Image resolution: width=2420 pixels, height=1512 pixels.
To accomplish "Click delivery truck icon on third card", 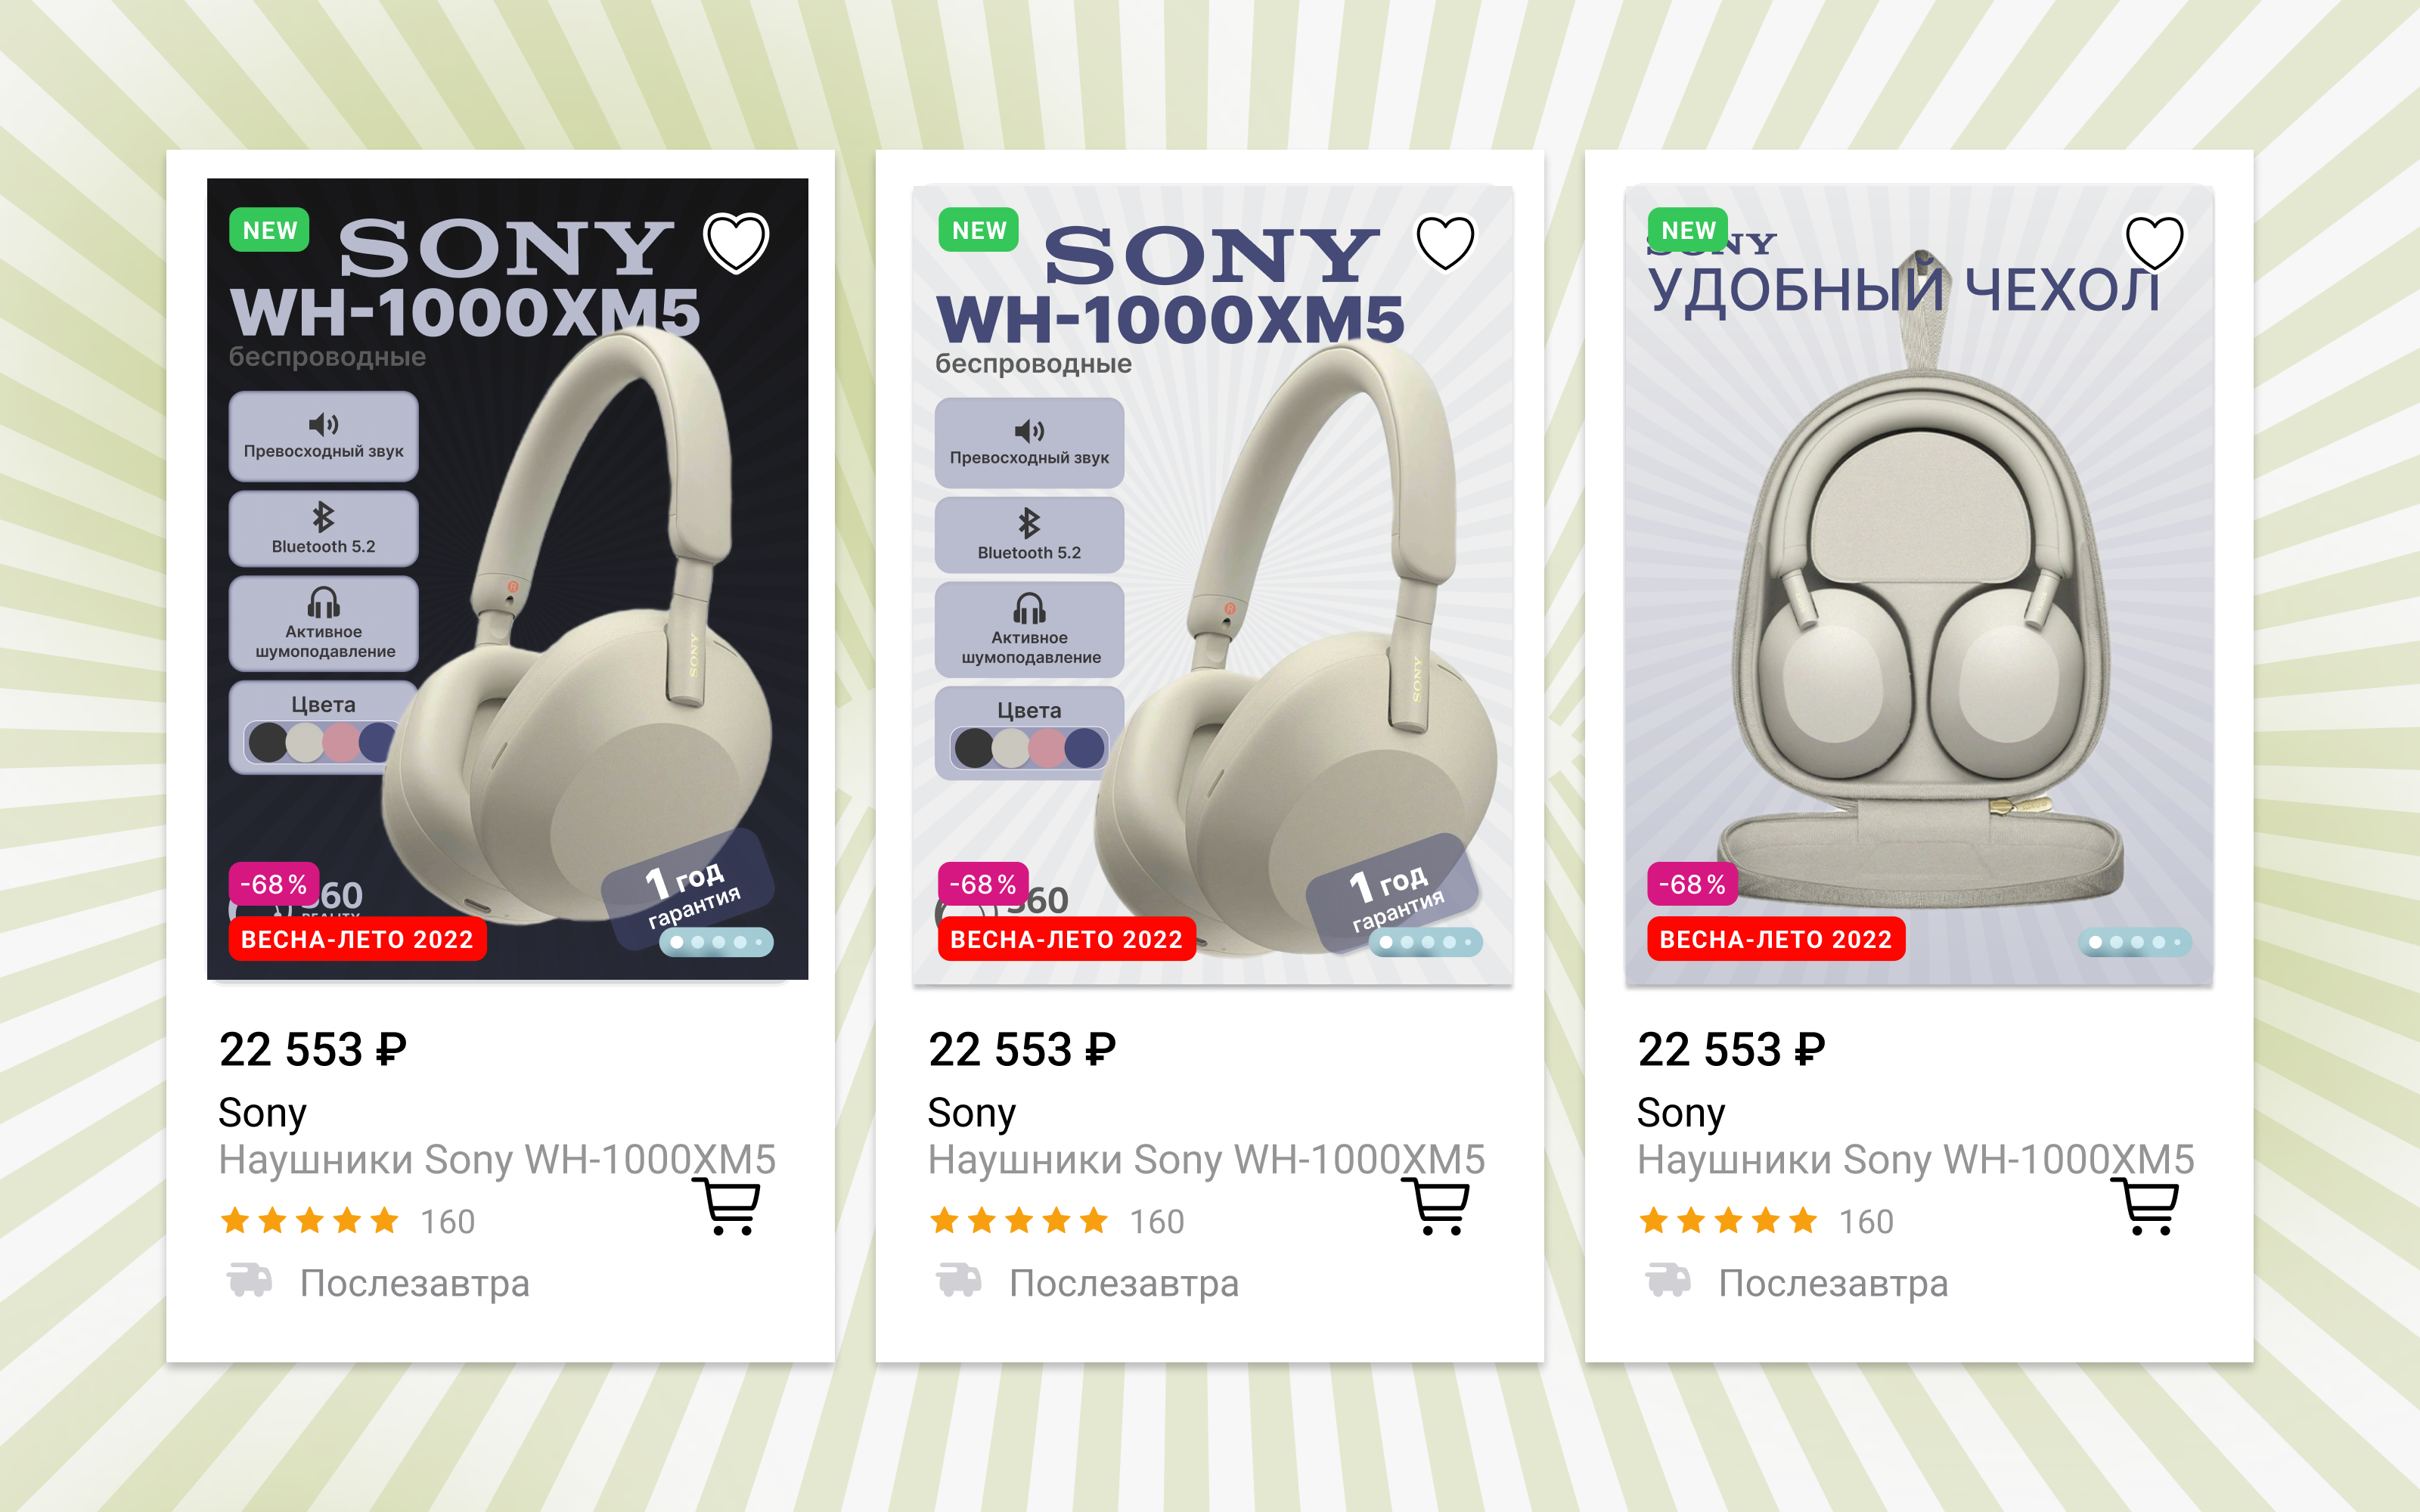I will coord(1668,1279).
